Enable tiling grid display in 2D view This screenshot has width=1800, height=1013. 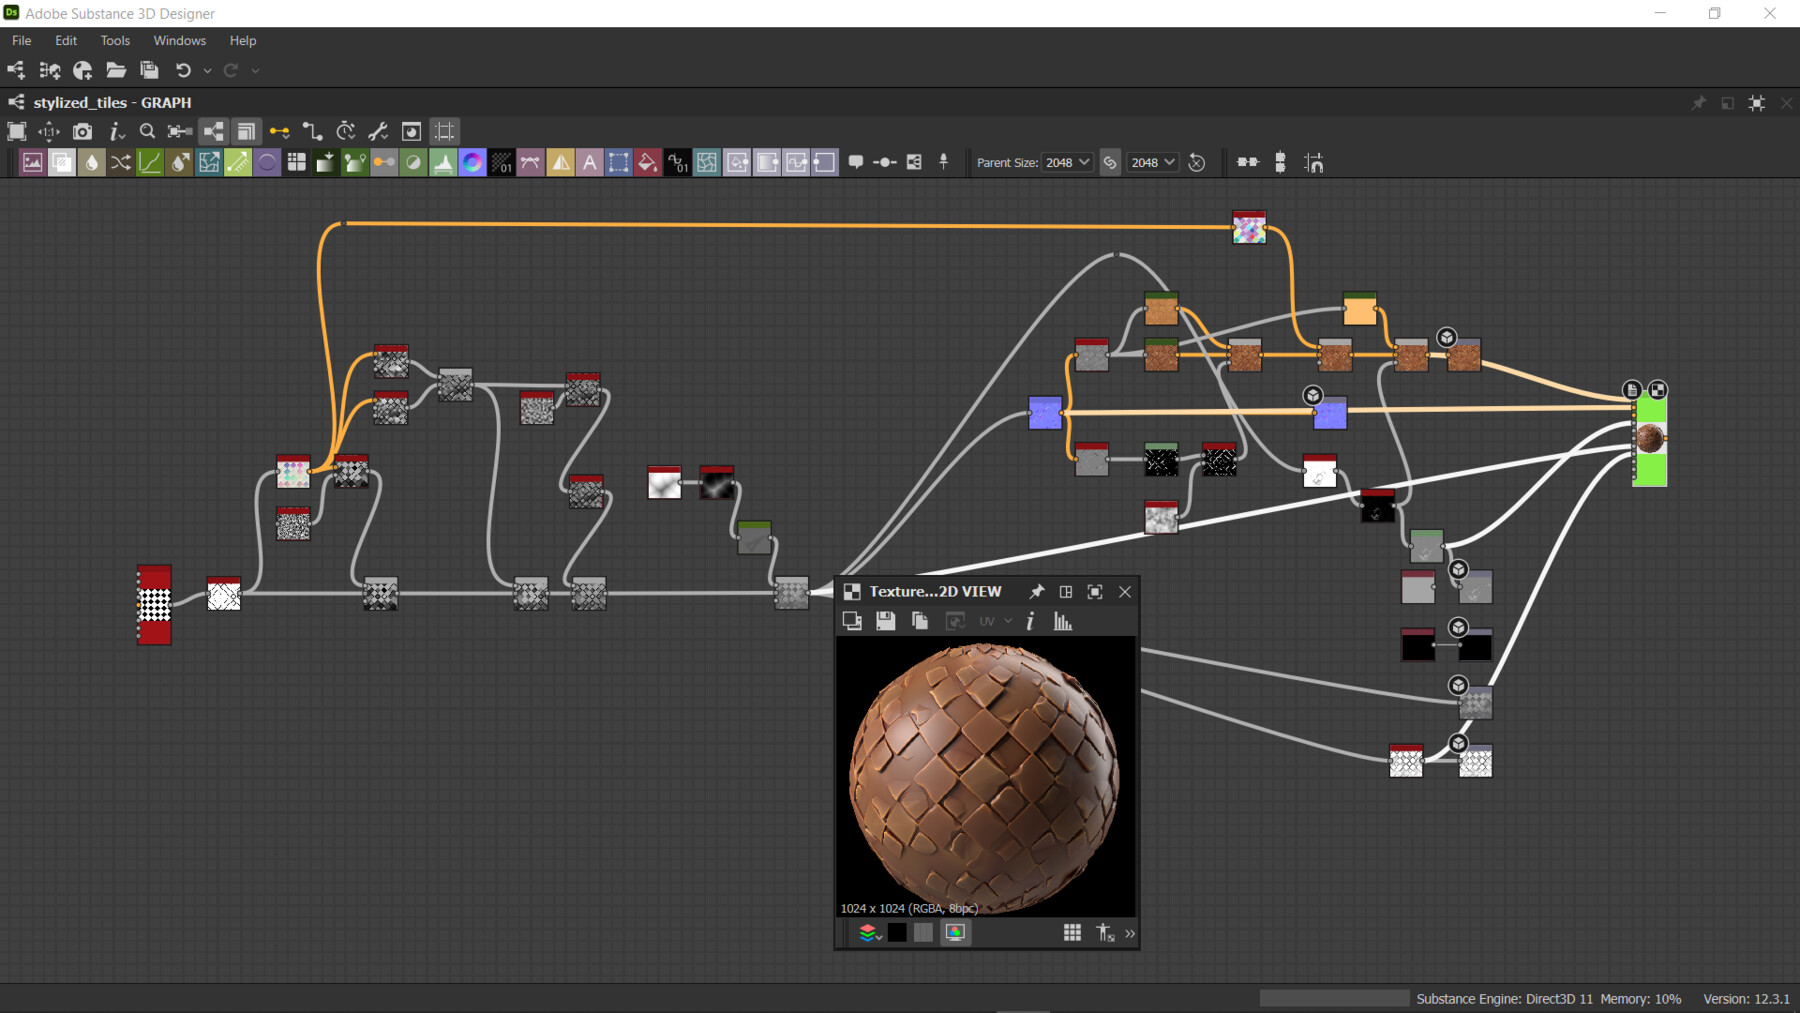pyautogui.click(x=1072, y=932)
